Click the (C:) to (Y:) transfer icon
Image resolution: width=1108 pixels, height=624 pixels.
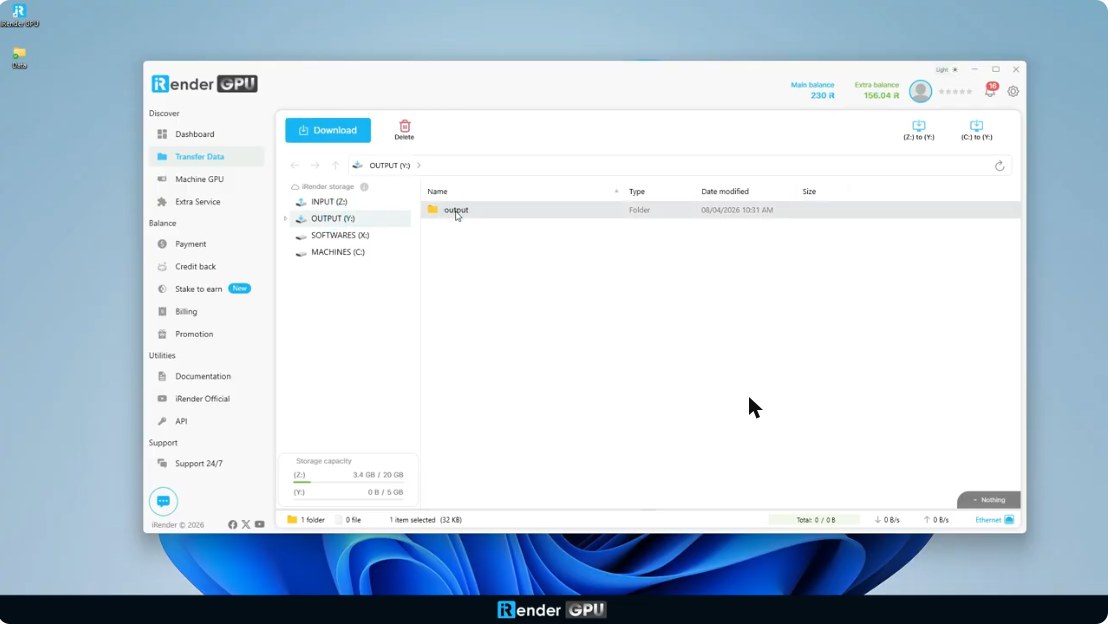click(977, 126)
